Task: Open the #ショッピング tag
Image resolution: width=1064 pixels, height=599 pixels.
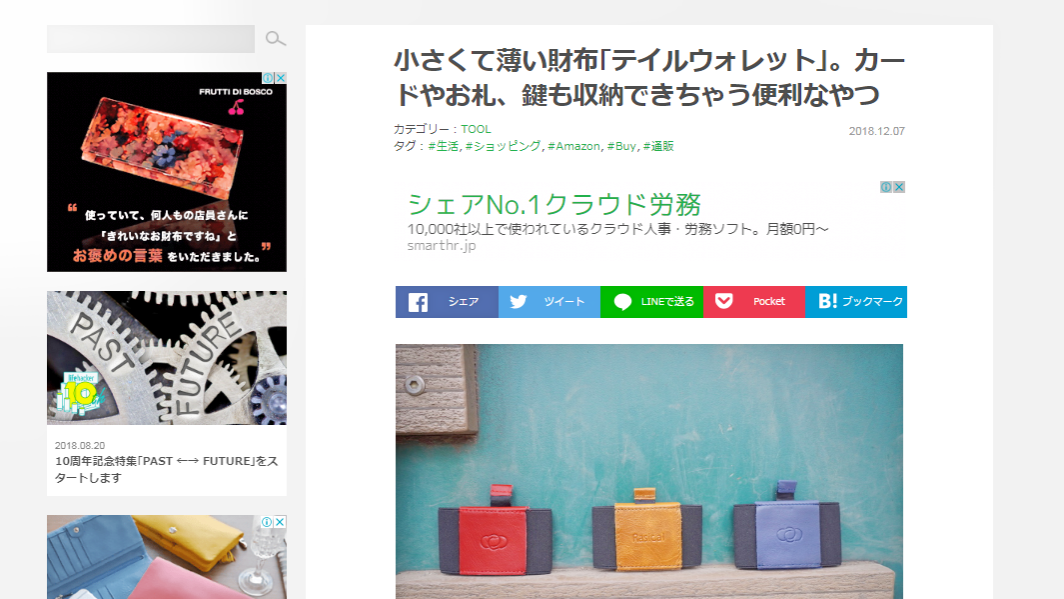Action: pyautogui.click(x=503, y=146)
